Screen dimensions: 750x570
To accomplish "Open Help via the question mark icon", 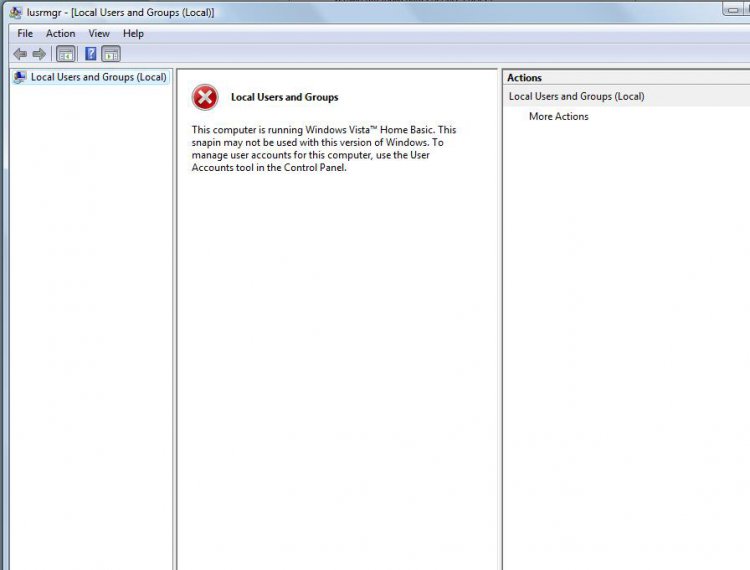I will click(90, 54).
